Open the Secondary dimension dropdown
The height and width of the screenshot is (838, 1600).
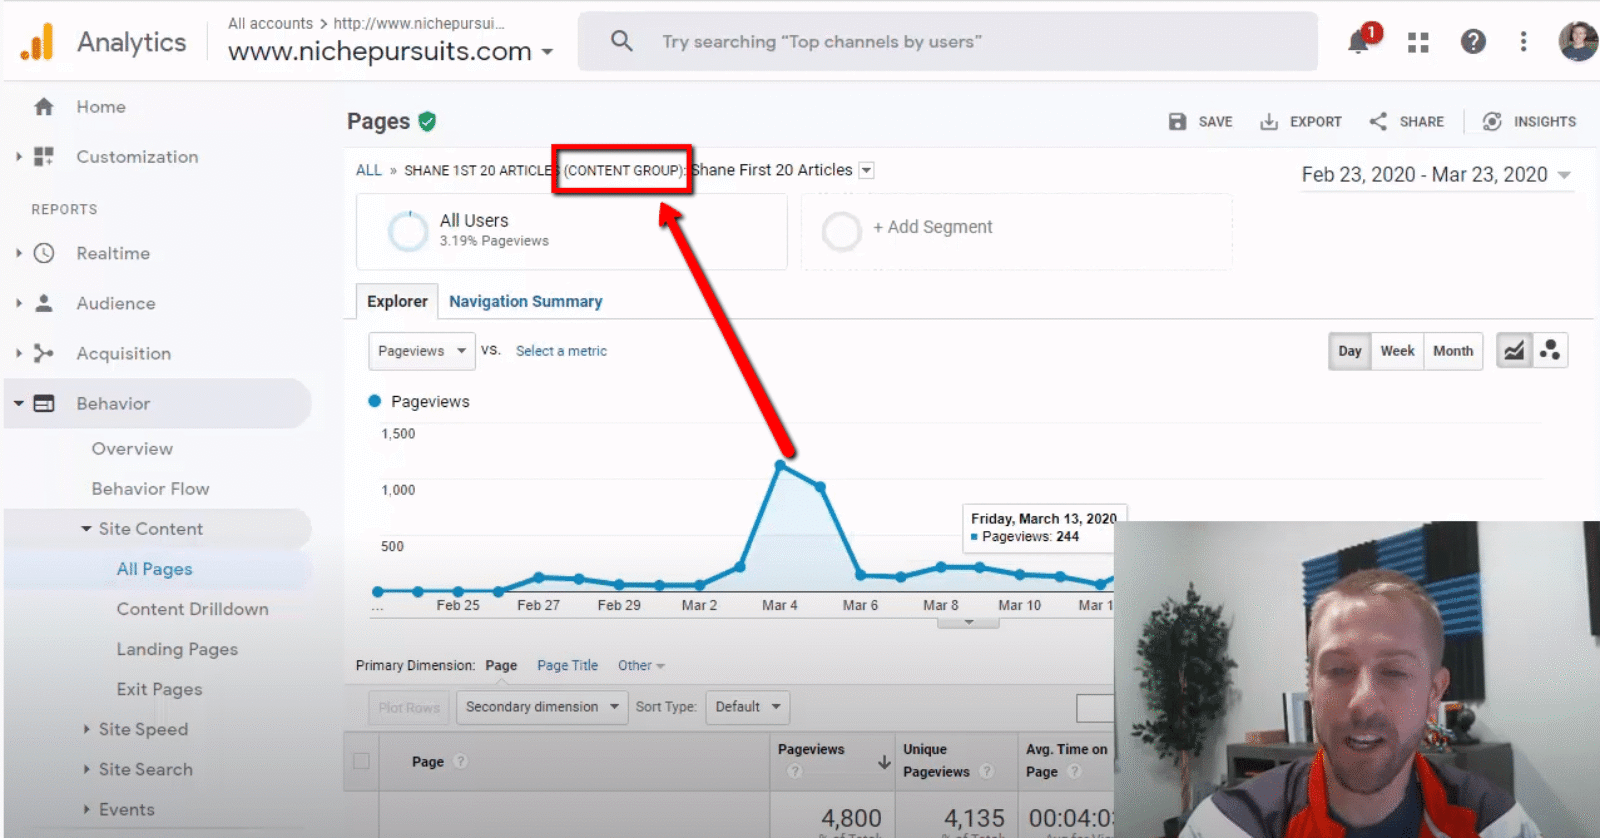point(542,707)
